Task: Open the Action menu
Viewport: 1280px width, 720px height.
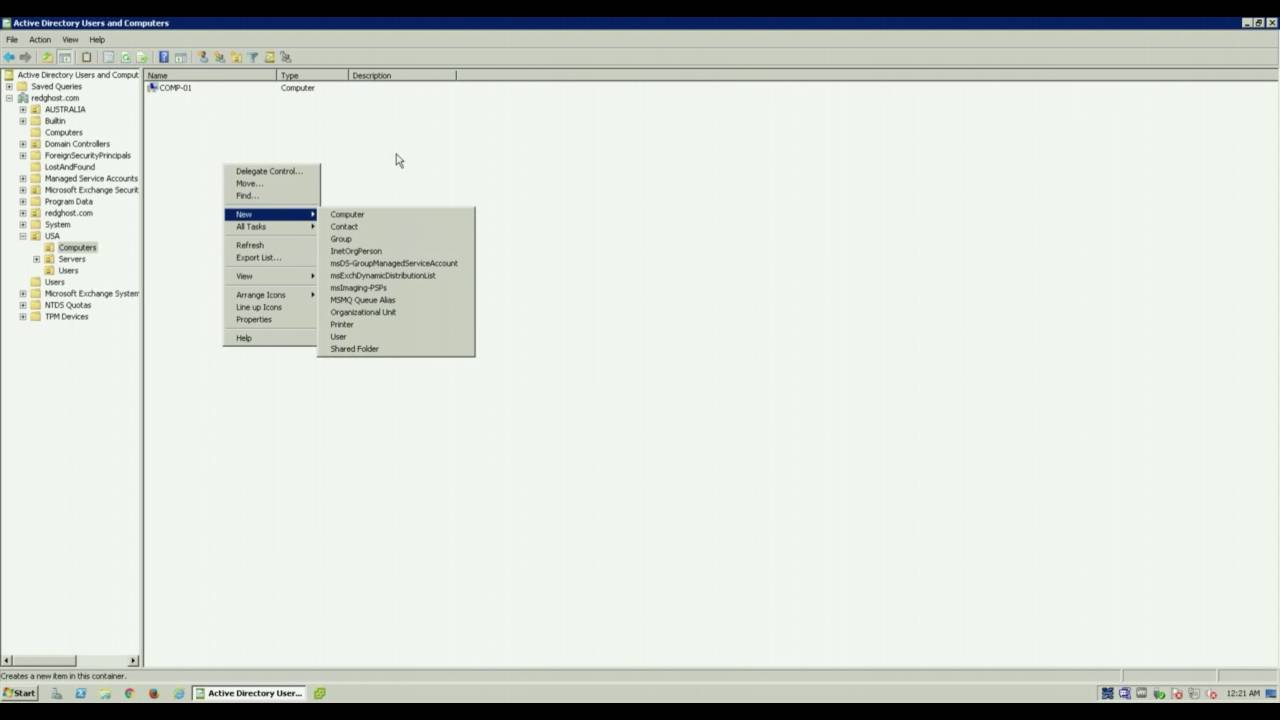Action: click(x=40, y=40)
